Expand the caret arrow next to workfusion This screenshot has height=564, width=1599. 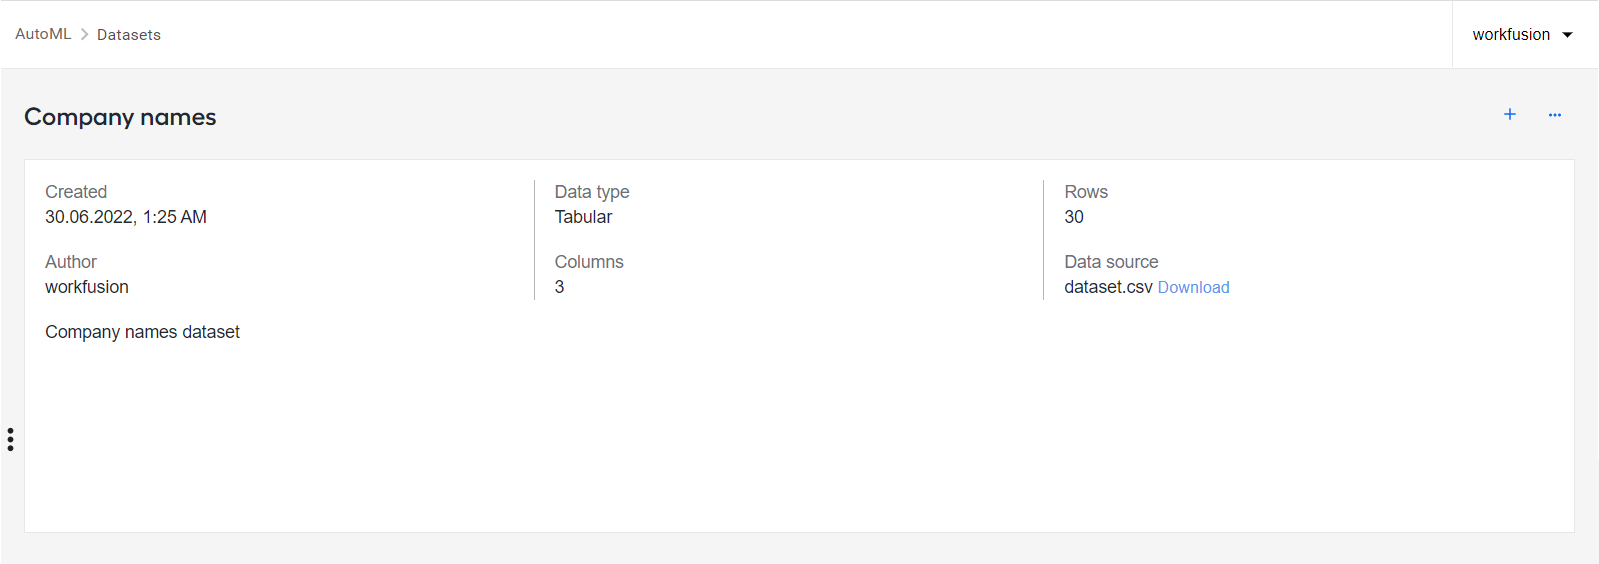point(1568,35)
